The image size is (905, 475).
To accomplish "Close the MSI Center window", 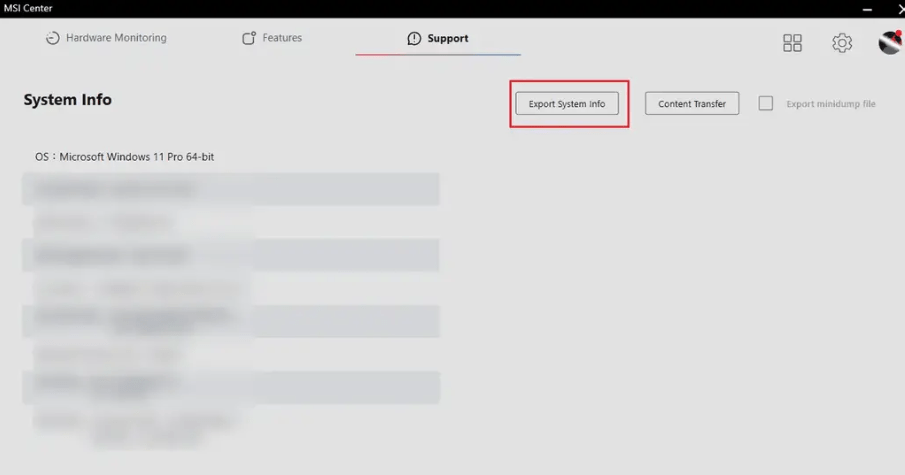I will [x=891, y=9].
